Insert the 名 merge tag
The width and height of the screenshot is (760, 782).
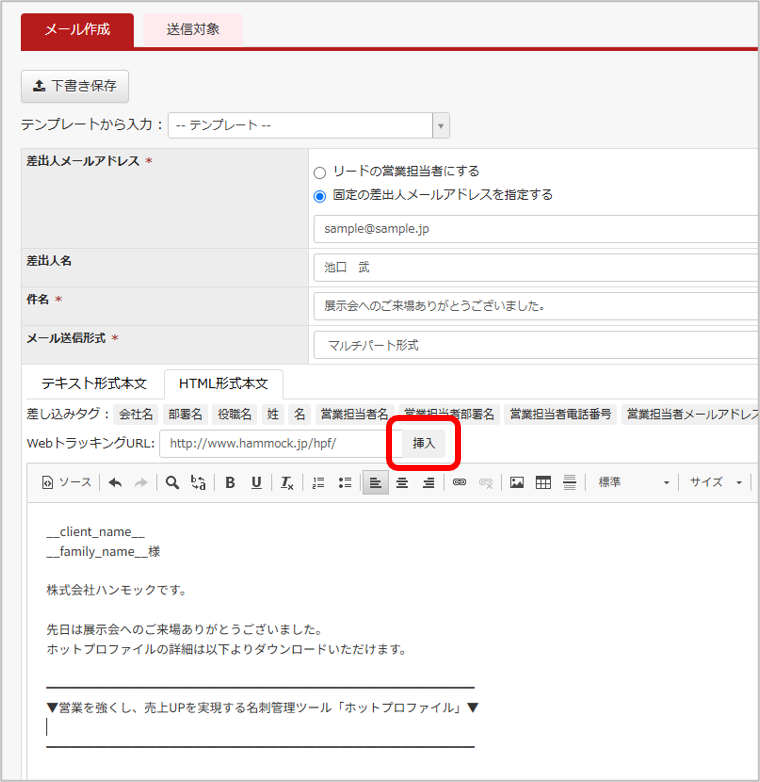point(299,414)
